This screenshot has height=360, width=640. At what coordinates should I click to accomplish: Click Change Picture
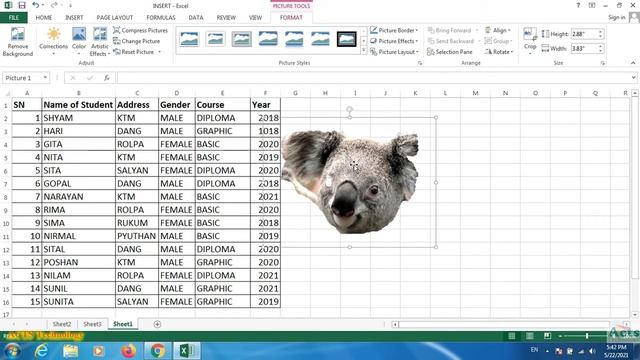point(136,41)
